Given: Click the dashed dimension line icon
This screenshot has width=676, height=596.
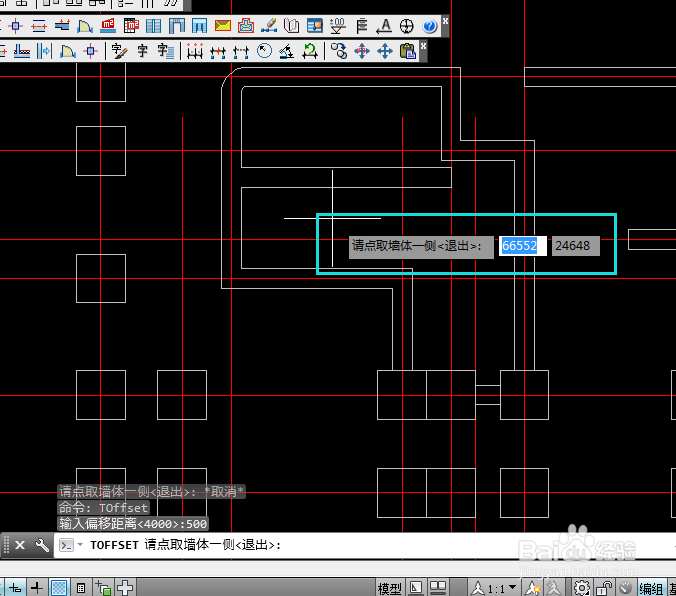Looking at the screenshot, I should point(241,51).
